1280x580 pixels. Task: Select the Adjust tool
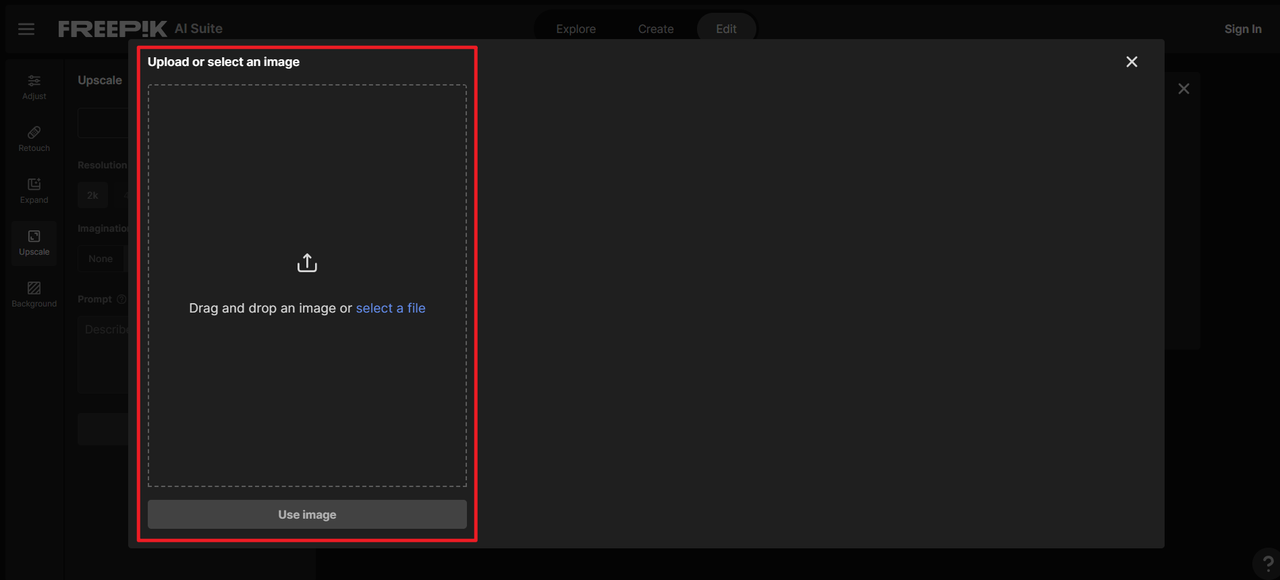coord(34,87)
